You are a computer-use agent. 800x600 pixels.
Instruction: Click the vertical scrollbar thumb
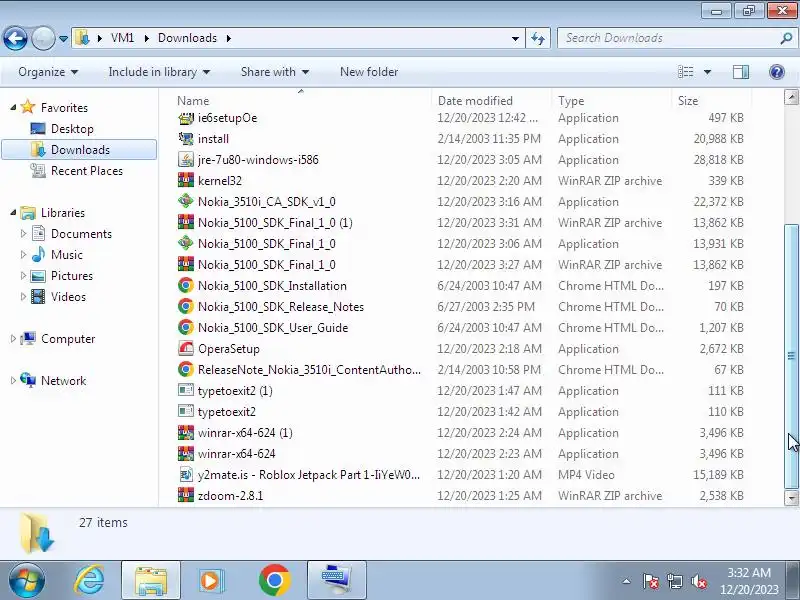(x=791, y=356)
